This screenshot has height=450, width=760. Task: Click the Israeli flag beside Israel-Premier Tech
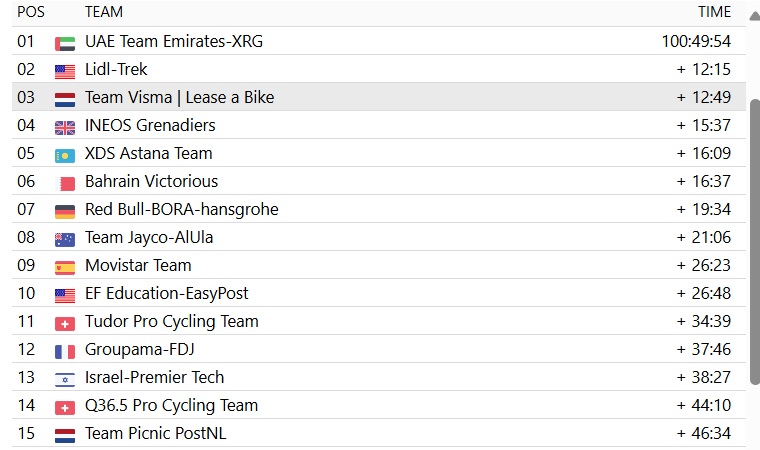(x=65, y=379)
